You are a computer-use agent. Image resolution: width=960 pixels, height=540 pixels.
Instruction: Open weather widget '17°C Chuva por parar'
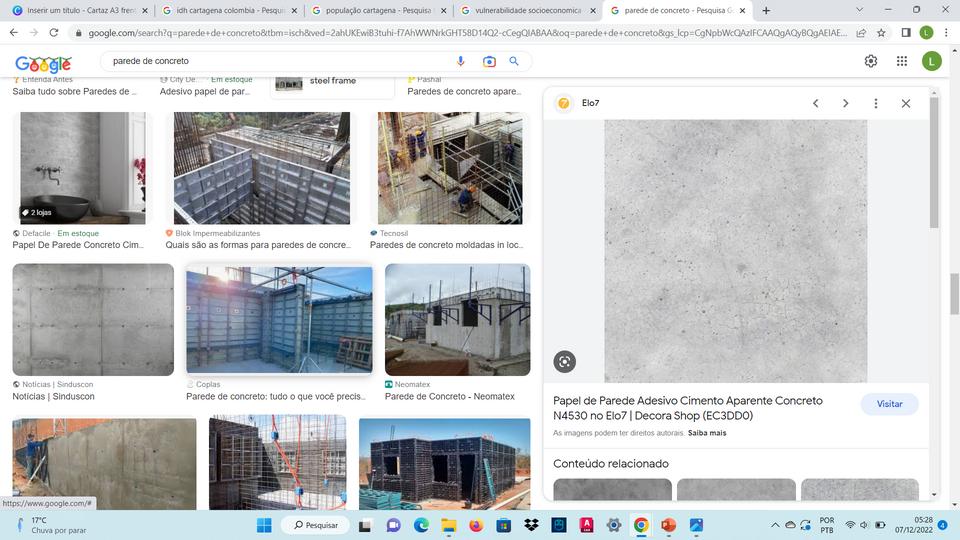pyautogui.click(x=52, y=525)
